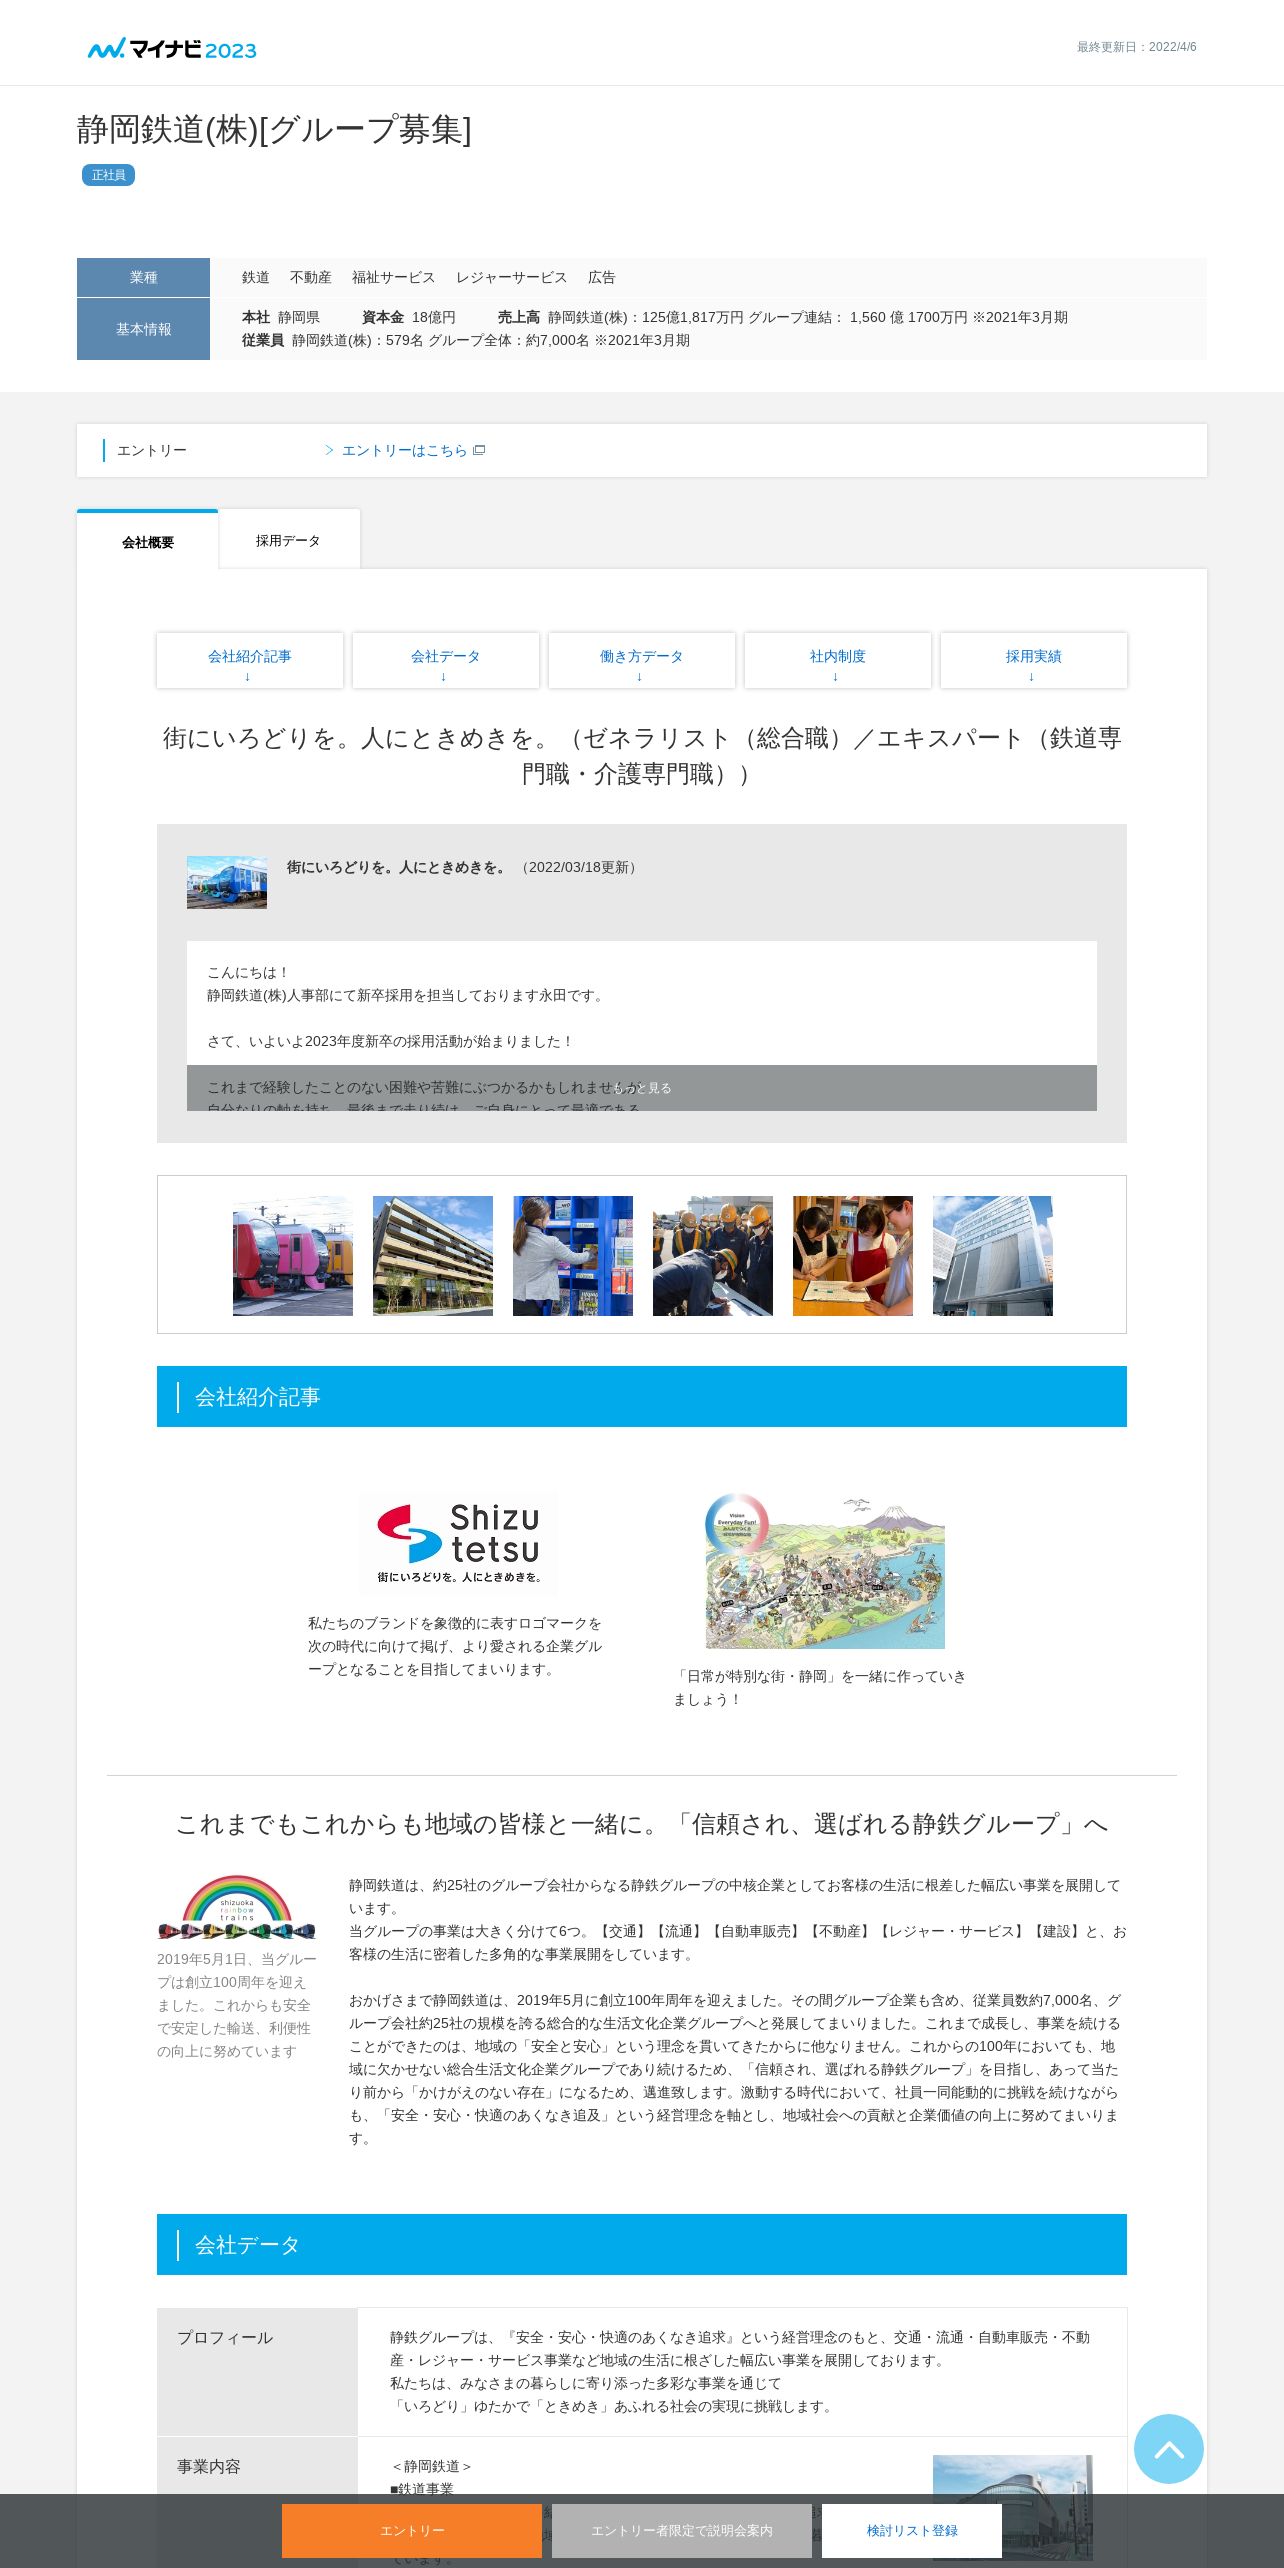
Task: Open the apartment building photo
Action: 433,1255
